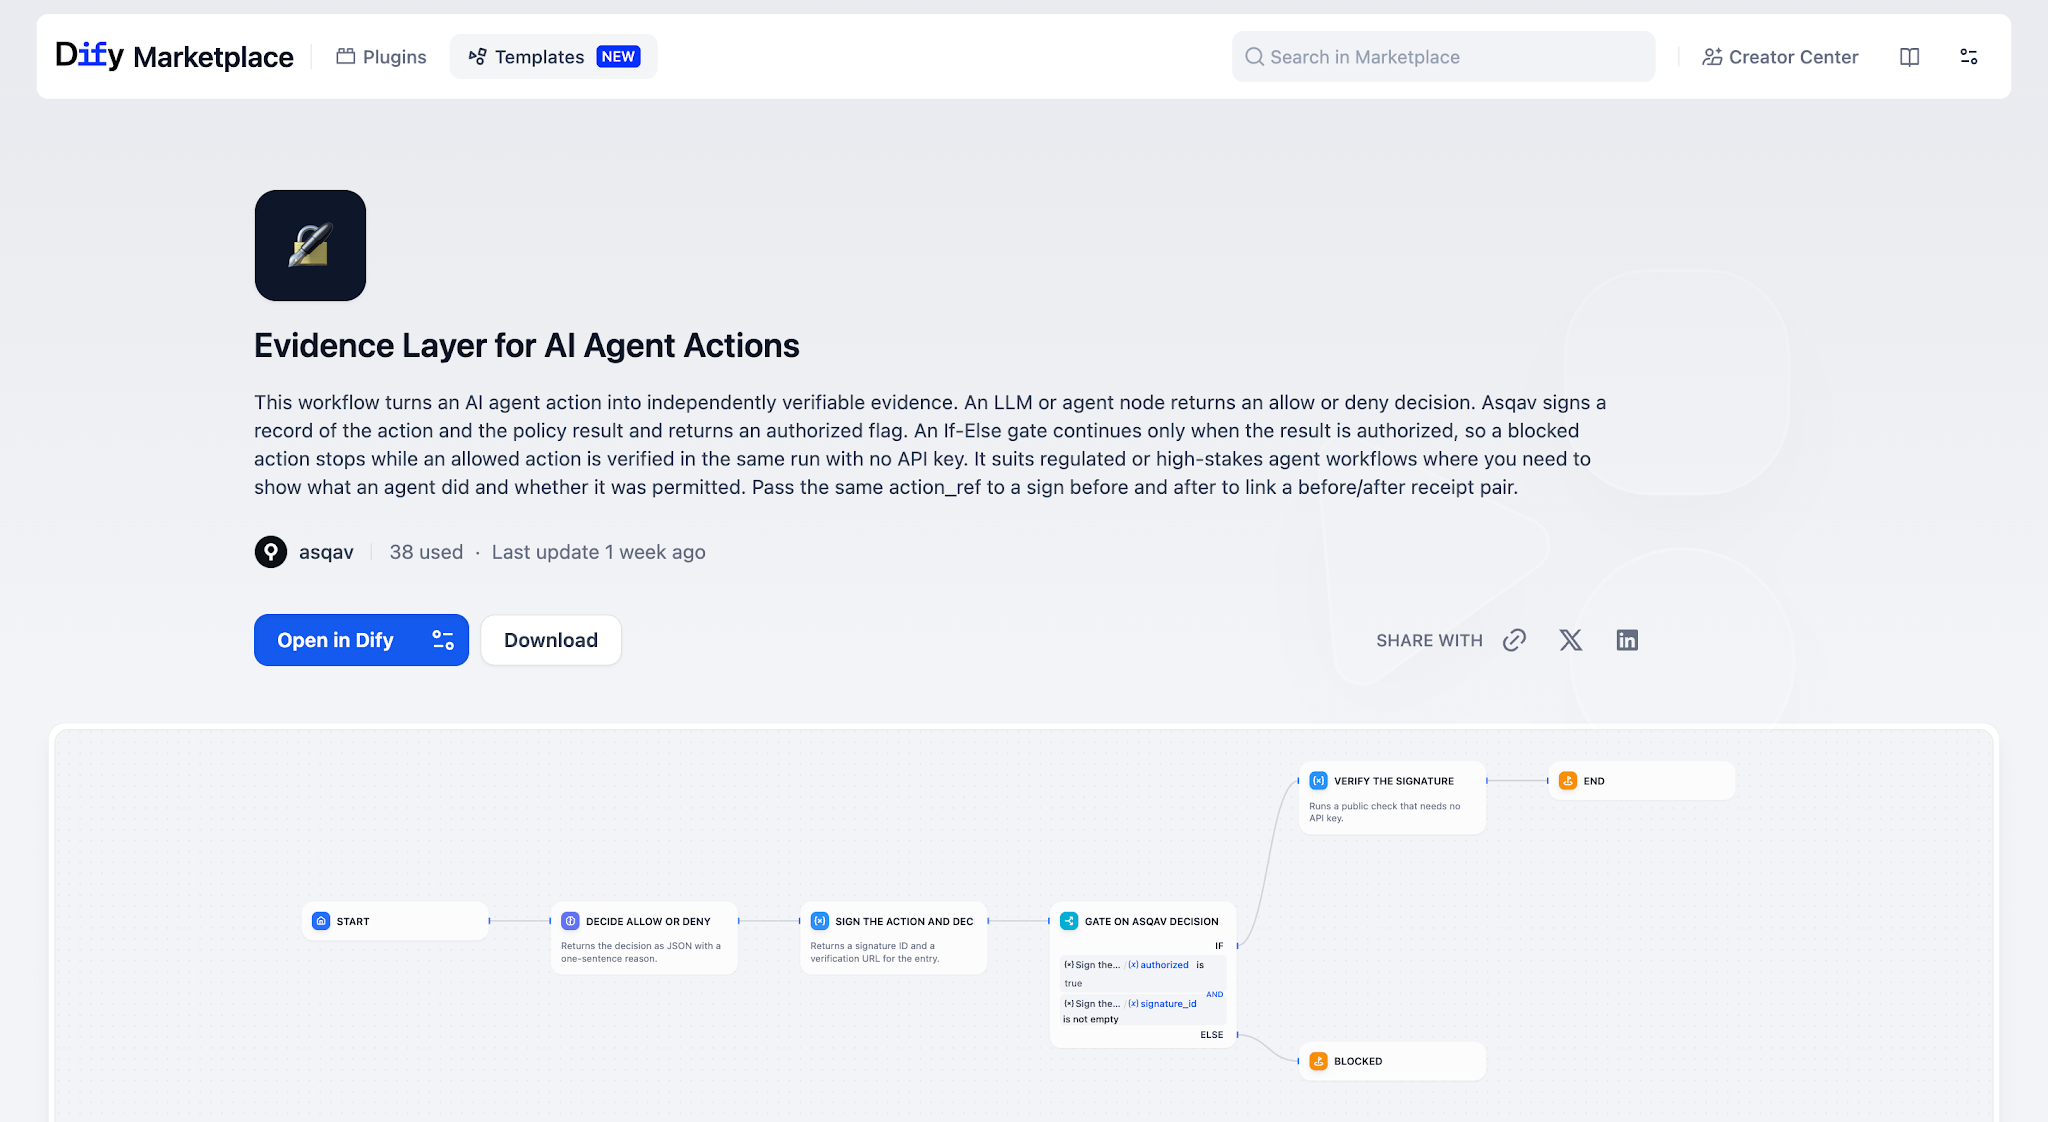Click "Runs a public check" description
The image size is (2048, 1122).
point(1385,812)
